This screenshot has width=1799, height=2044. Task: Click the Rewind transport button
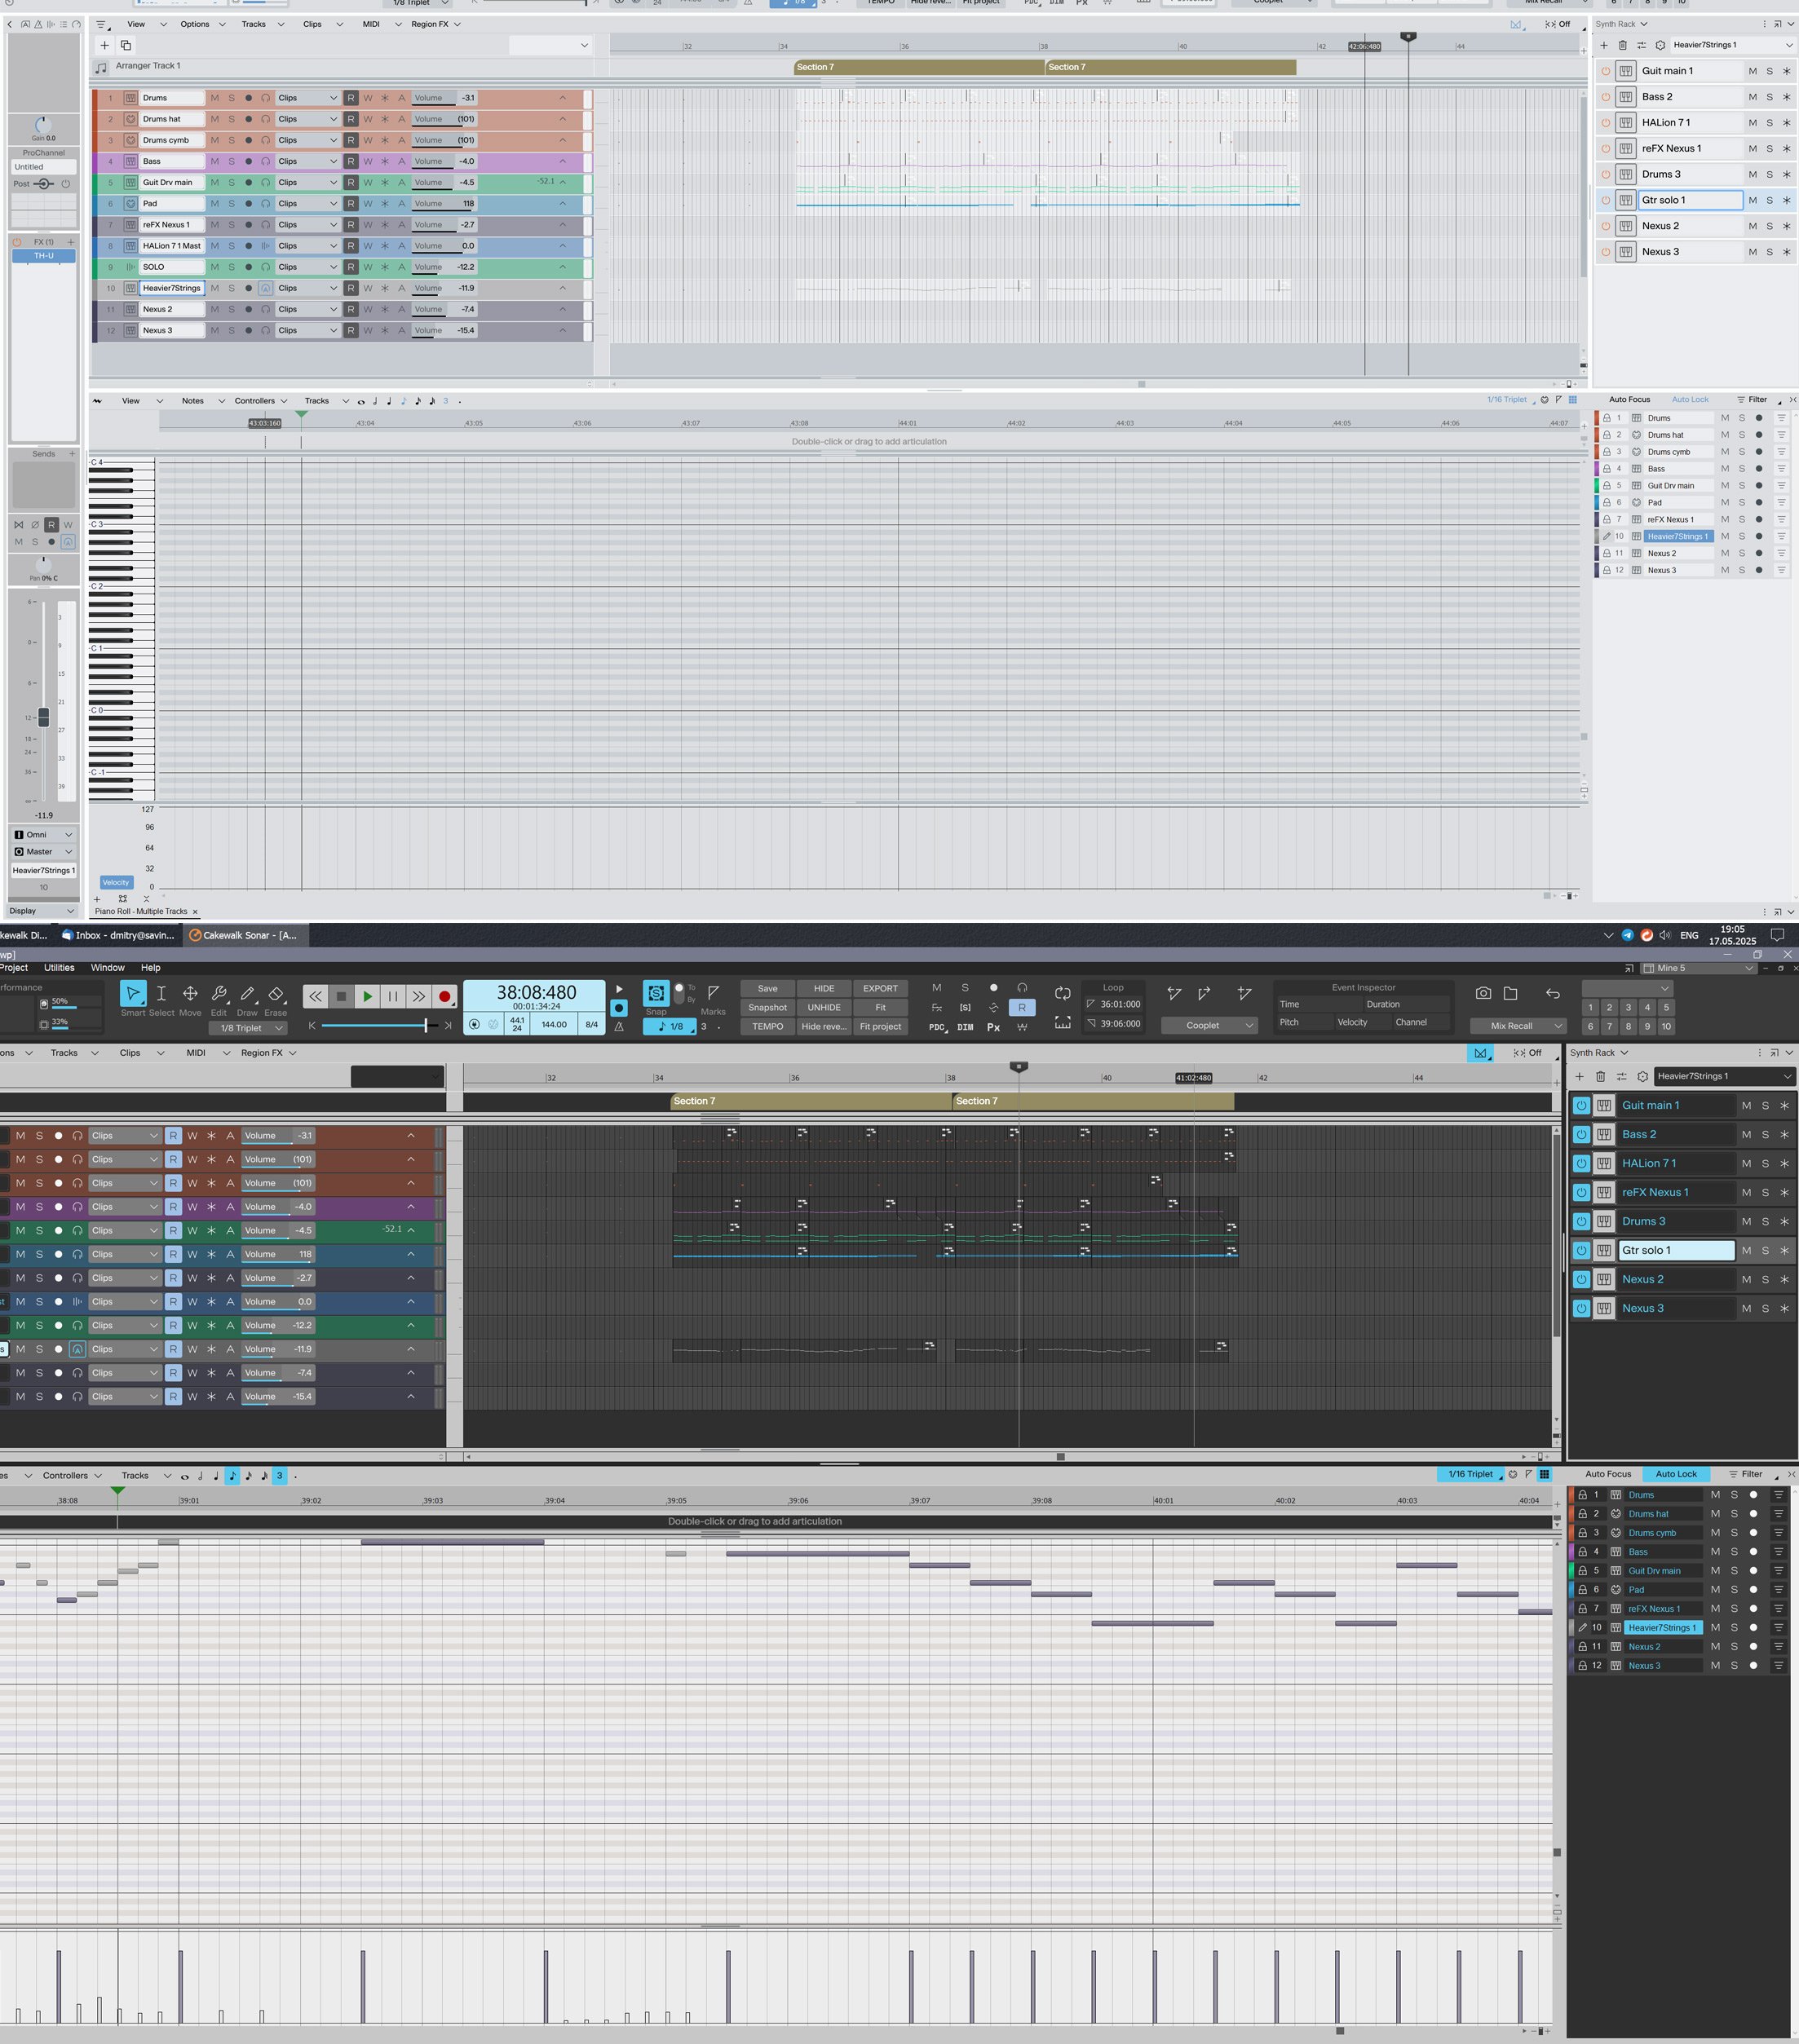(315, 996)
